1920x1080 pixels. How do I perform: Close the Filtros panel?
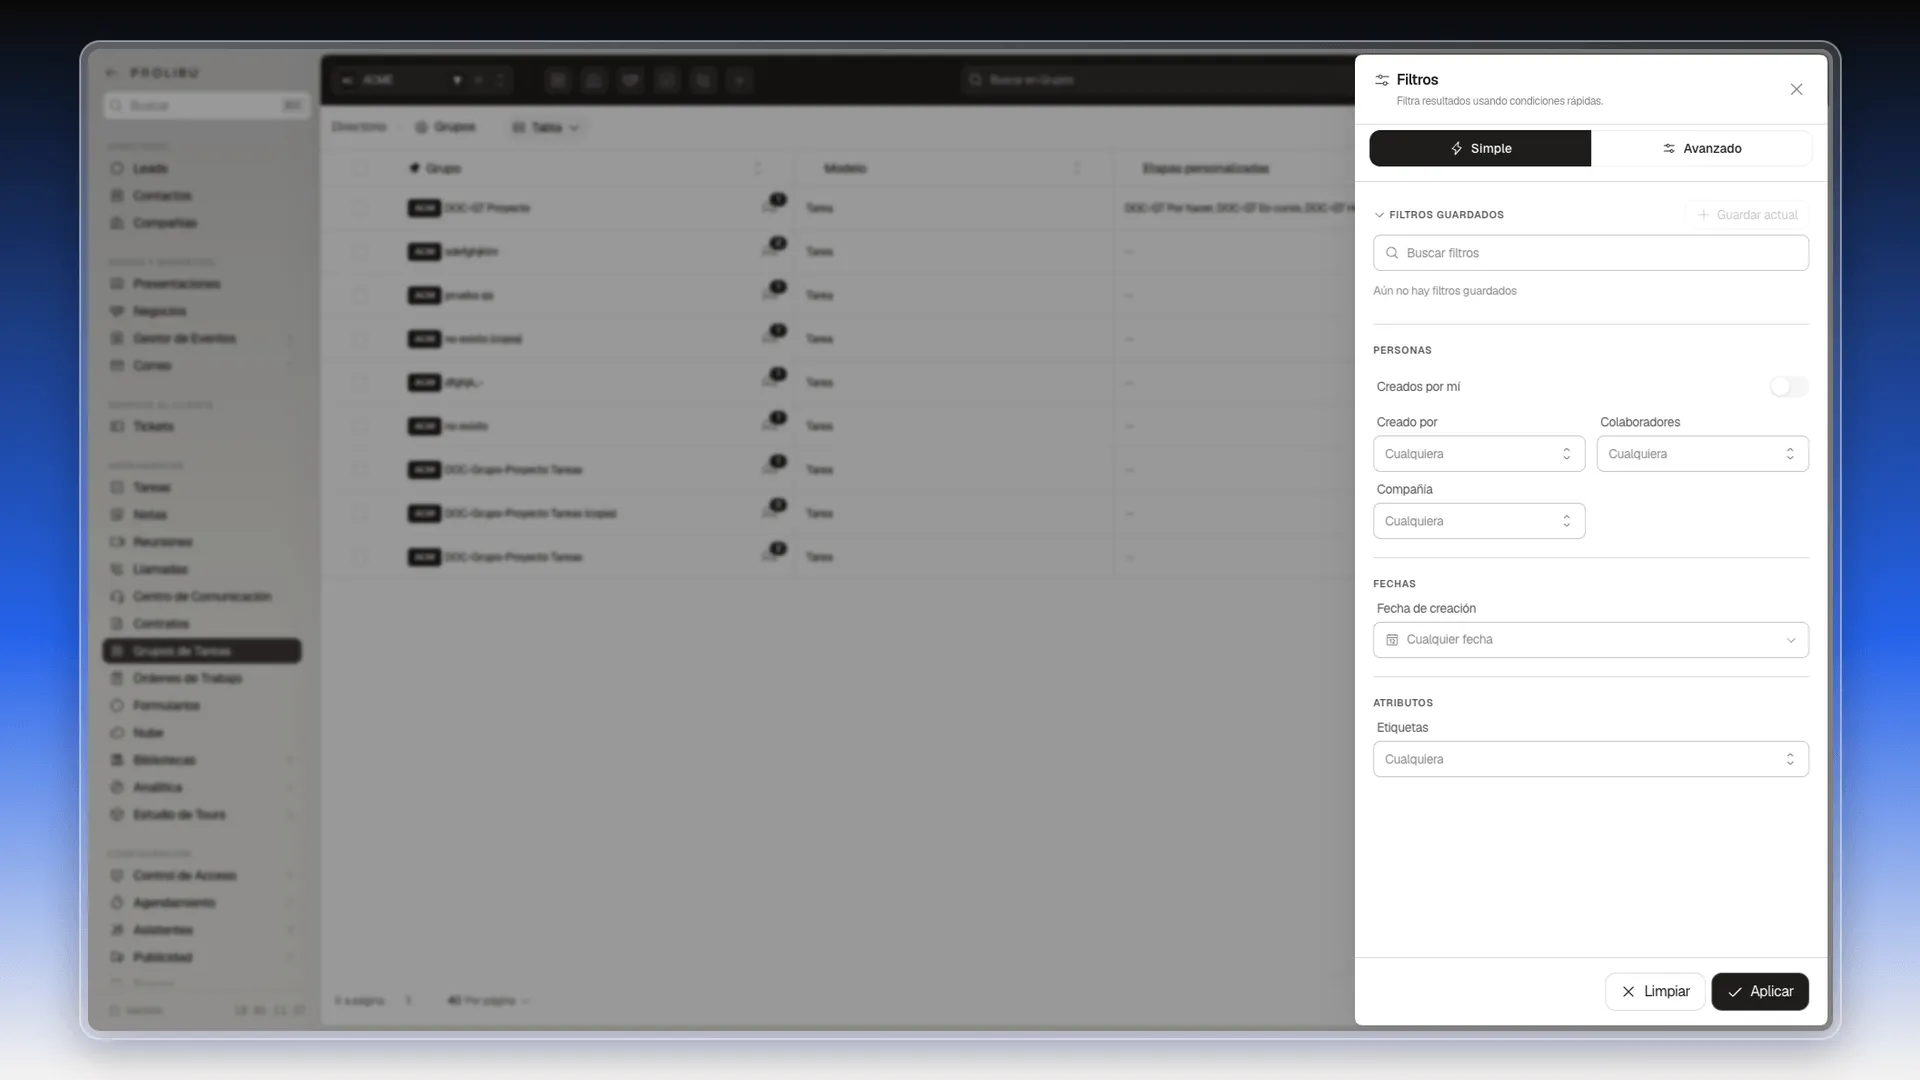(1796, 90)
